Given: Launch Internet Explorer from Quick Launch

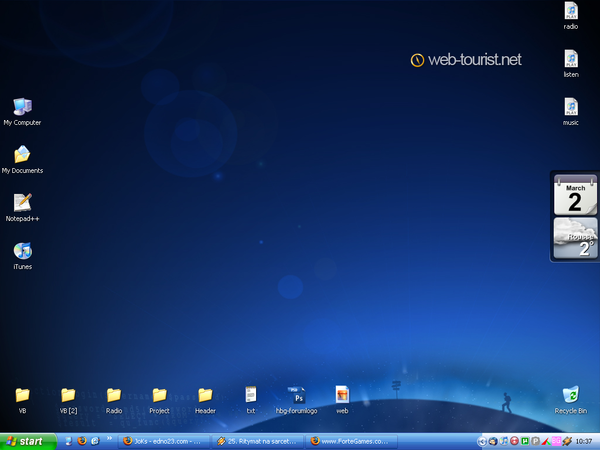Looking at the screenshot, I should (95, 441).
